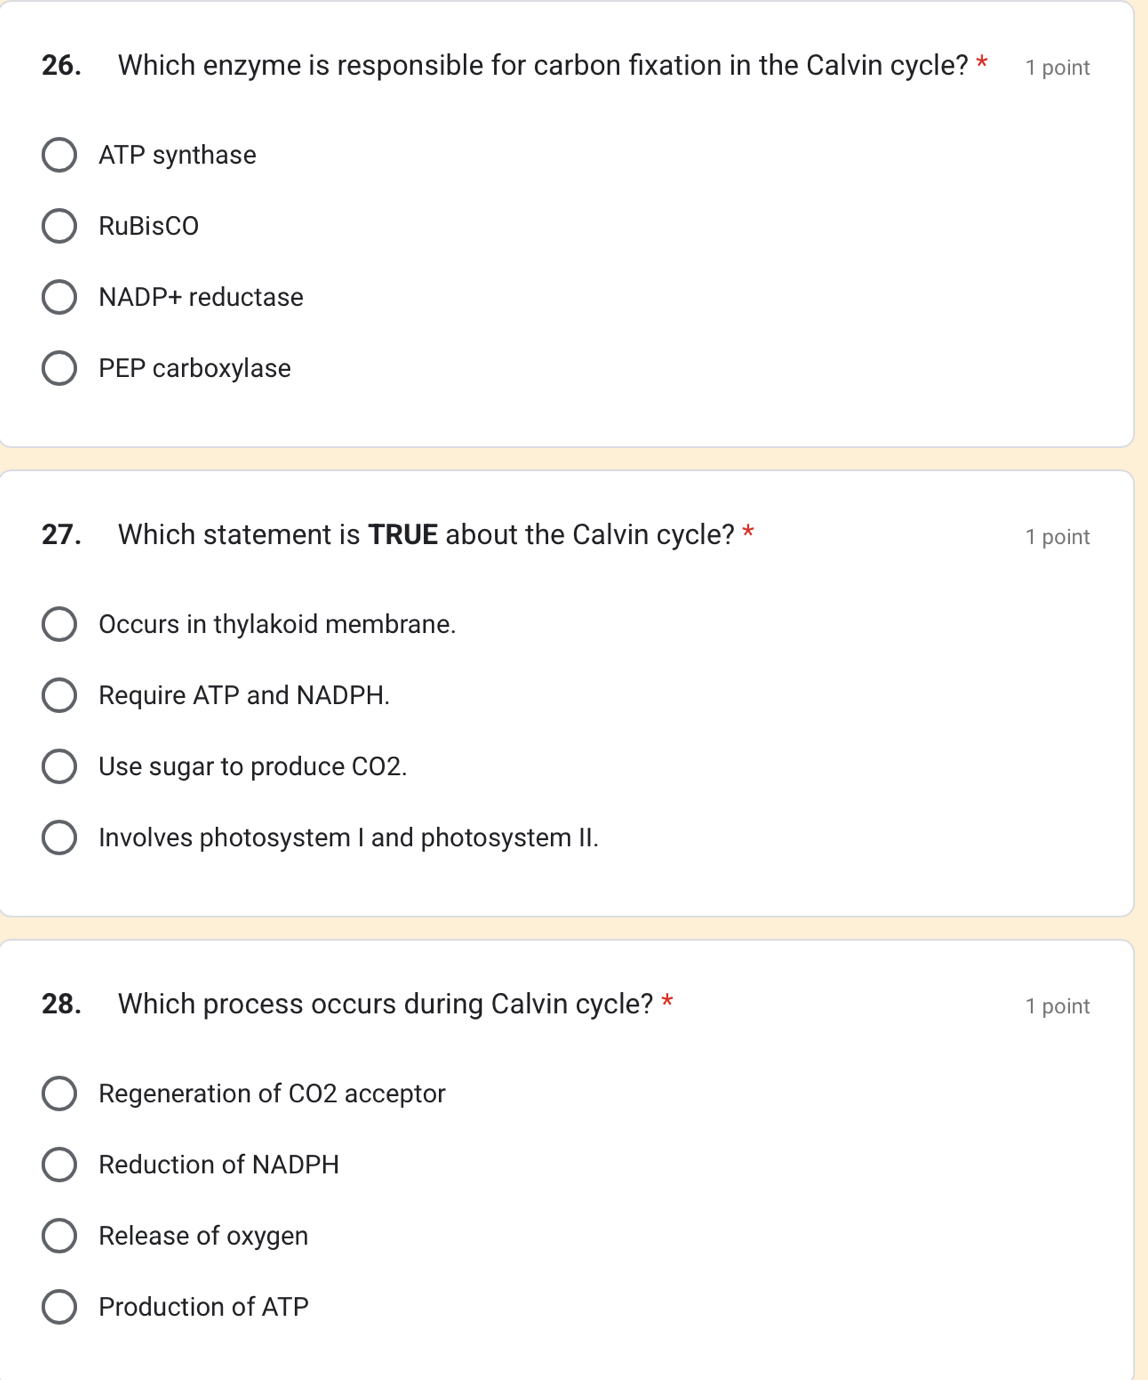This screenshot has height=1380, width=1148.
Task: Pick 'Involves photosystem I and photosystem II'
Action: pyautogui.click(x=59, y=836)
